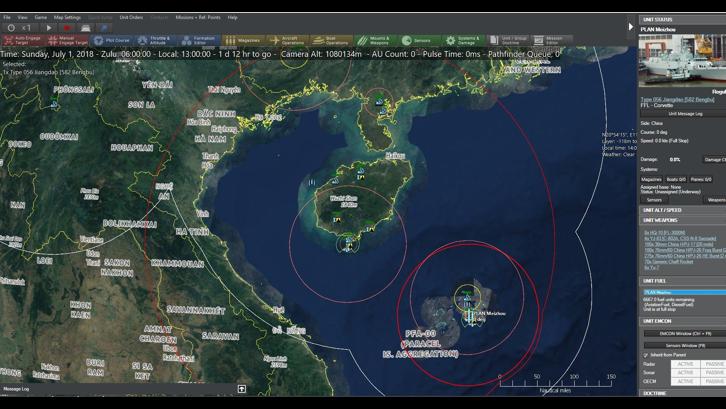This screenshot has width=726, height=409.
Task: Select the unit at Hainan's southern tip
Action: [x=348, y=245]
